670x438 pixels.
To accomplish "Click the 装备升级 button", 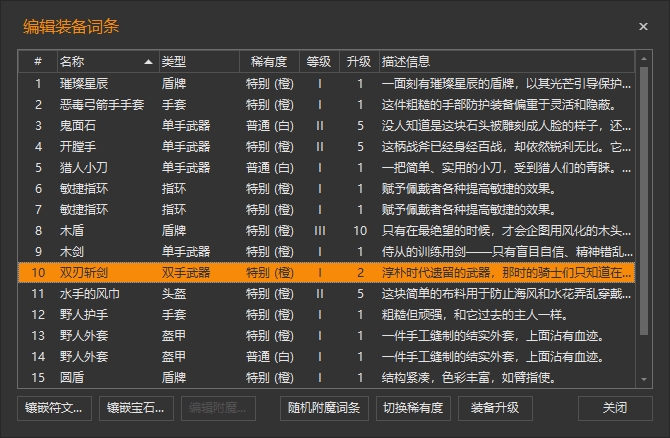I will coord(495,409).
